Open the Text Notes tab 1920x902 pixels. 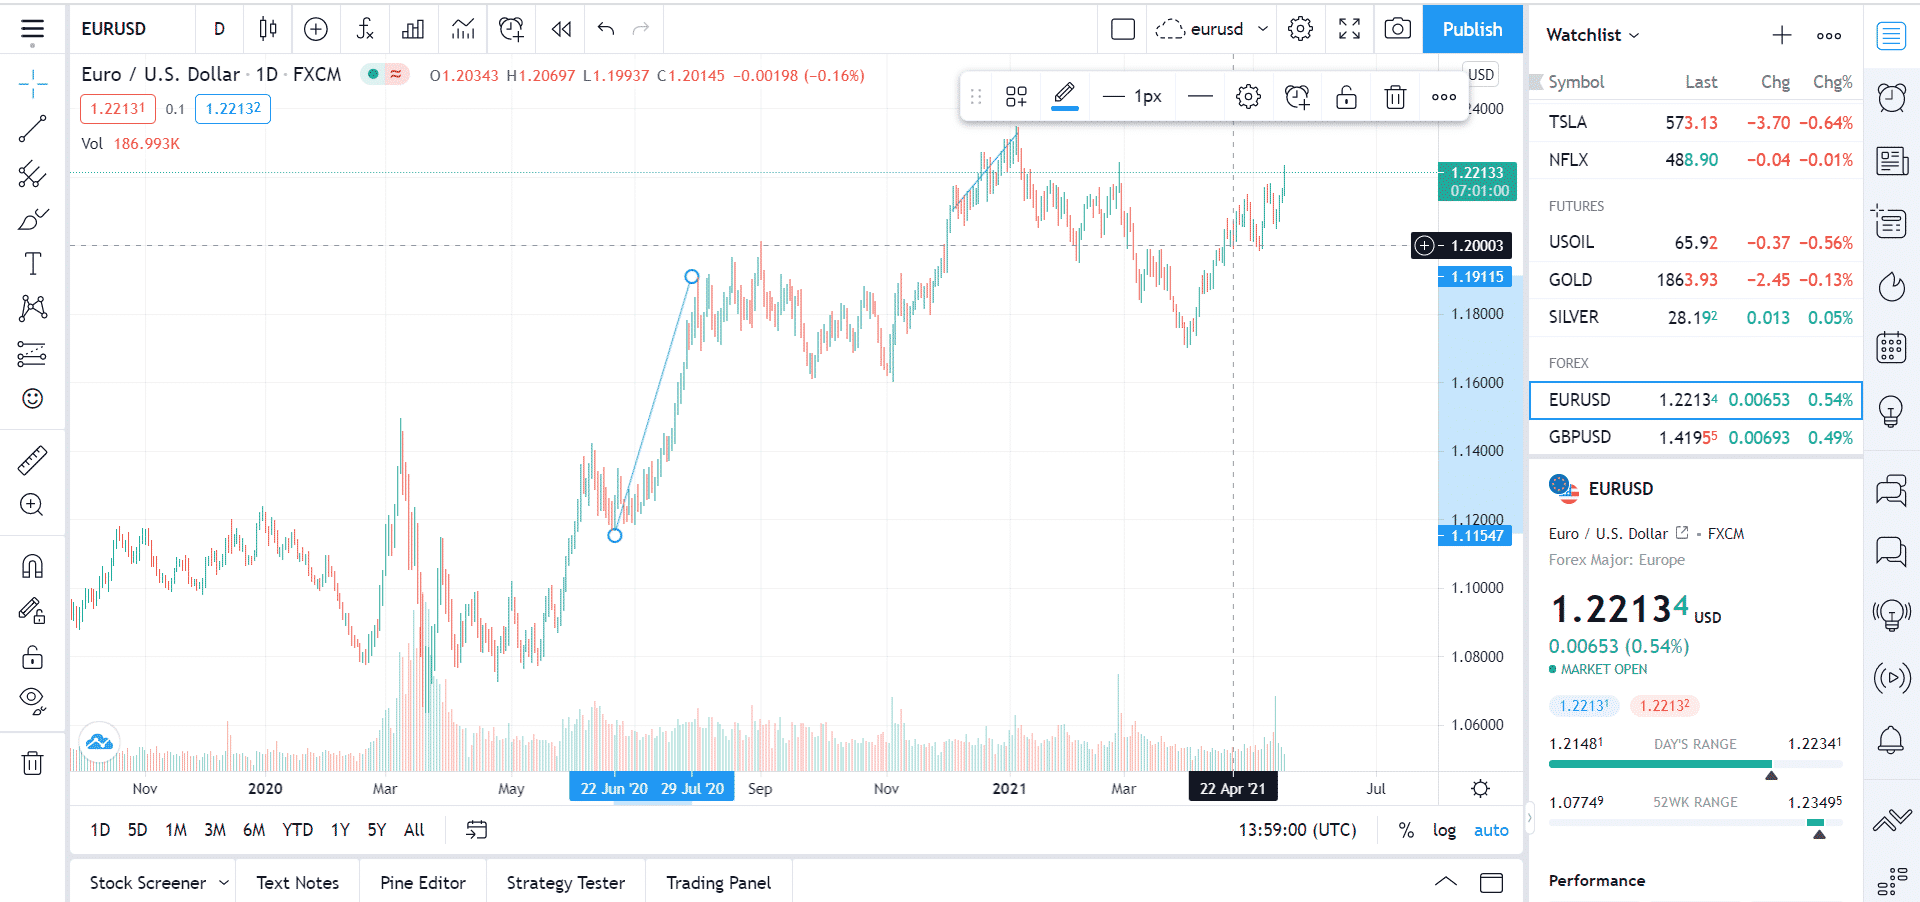coord(297,882)
